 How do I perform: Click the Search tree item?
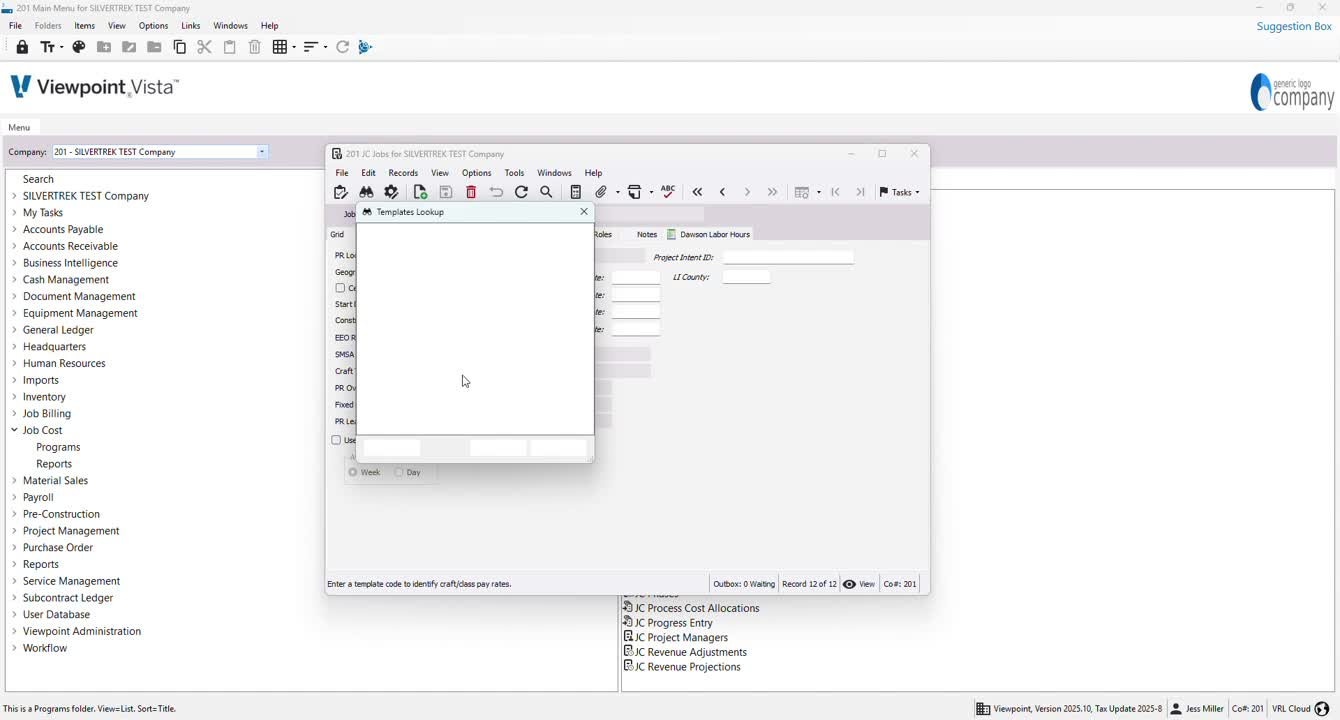pos(38,179)
